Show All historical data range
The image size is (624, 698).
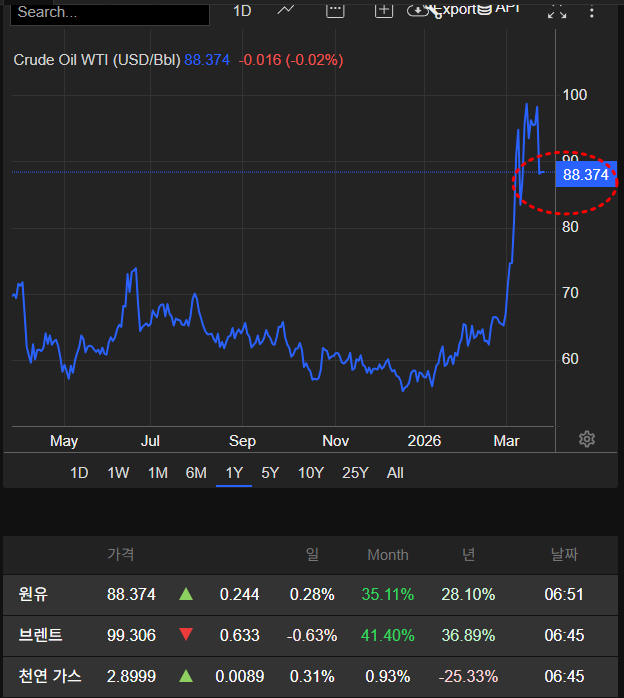pos(395,473)
